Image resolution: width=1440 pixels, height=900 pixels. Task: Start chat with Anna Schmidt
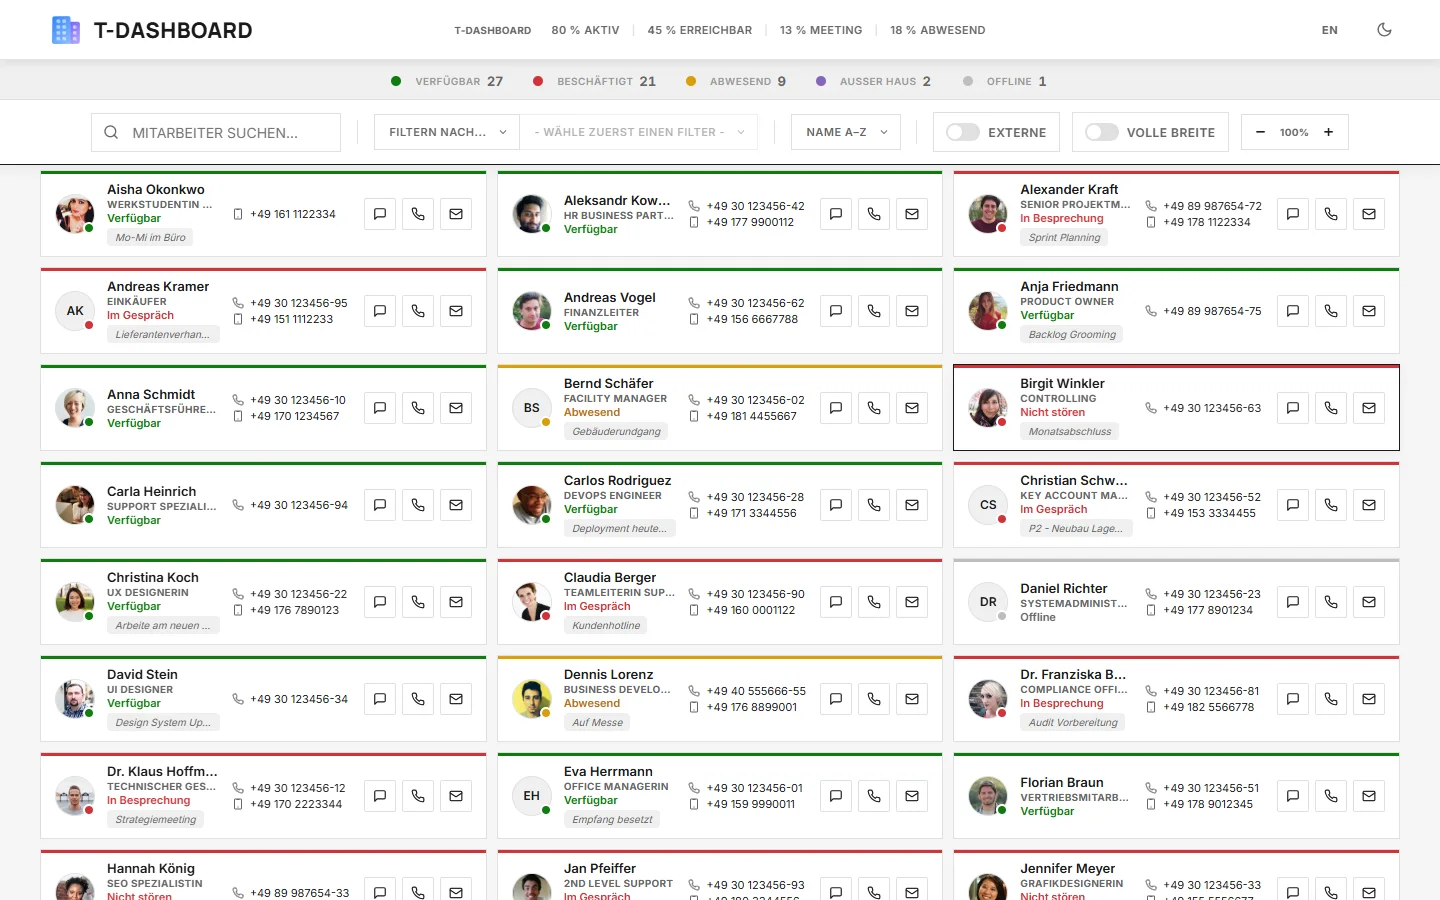(380, 408)
